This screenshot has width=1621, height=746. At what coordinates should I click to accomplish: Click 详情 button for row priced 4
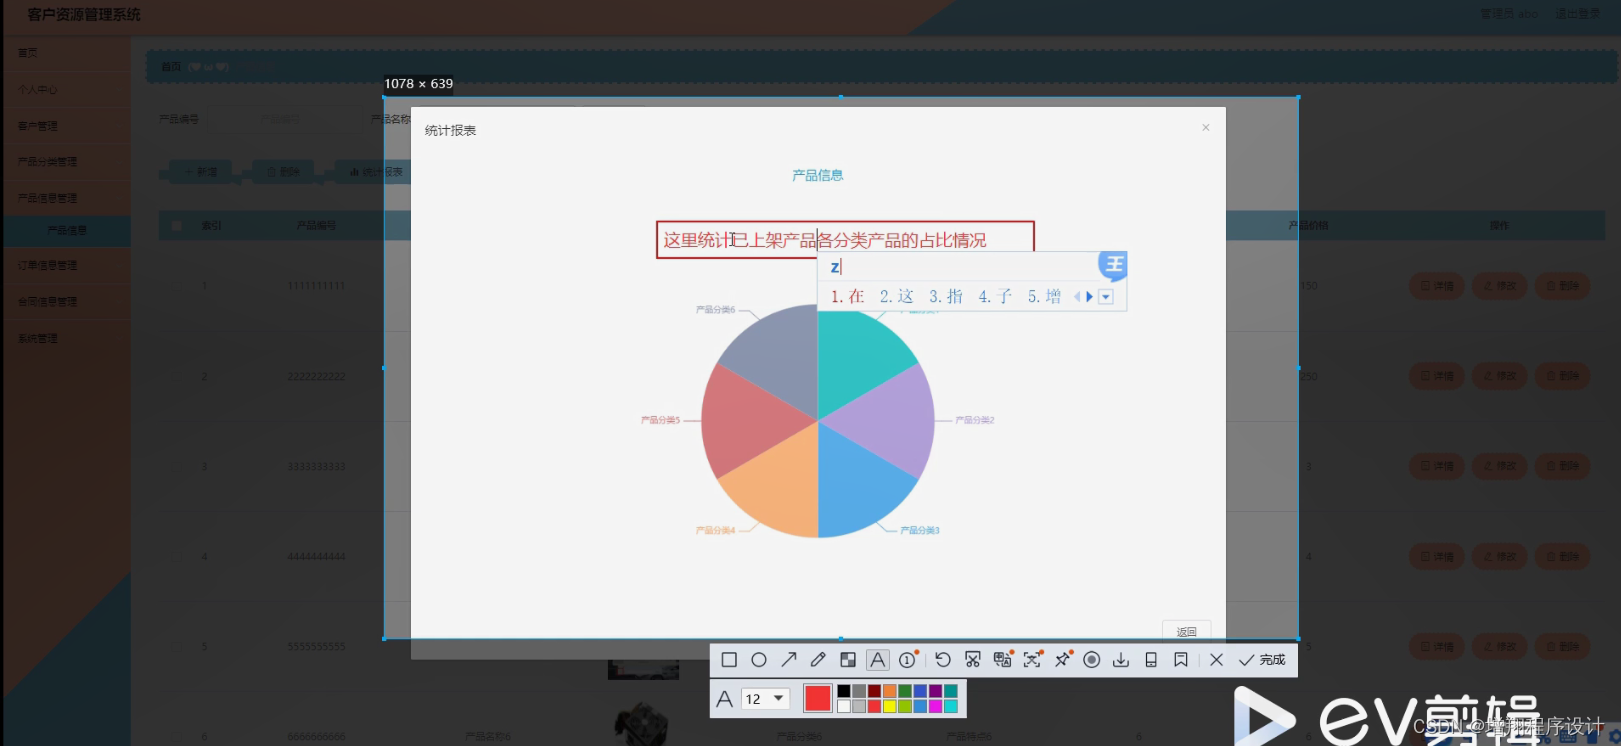(1436, 556)
